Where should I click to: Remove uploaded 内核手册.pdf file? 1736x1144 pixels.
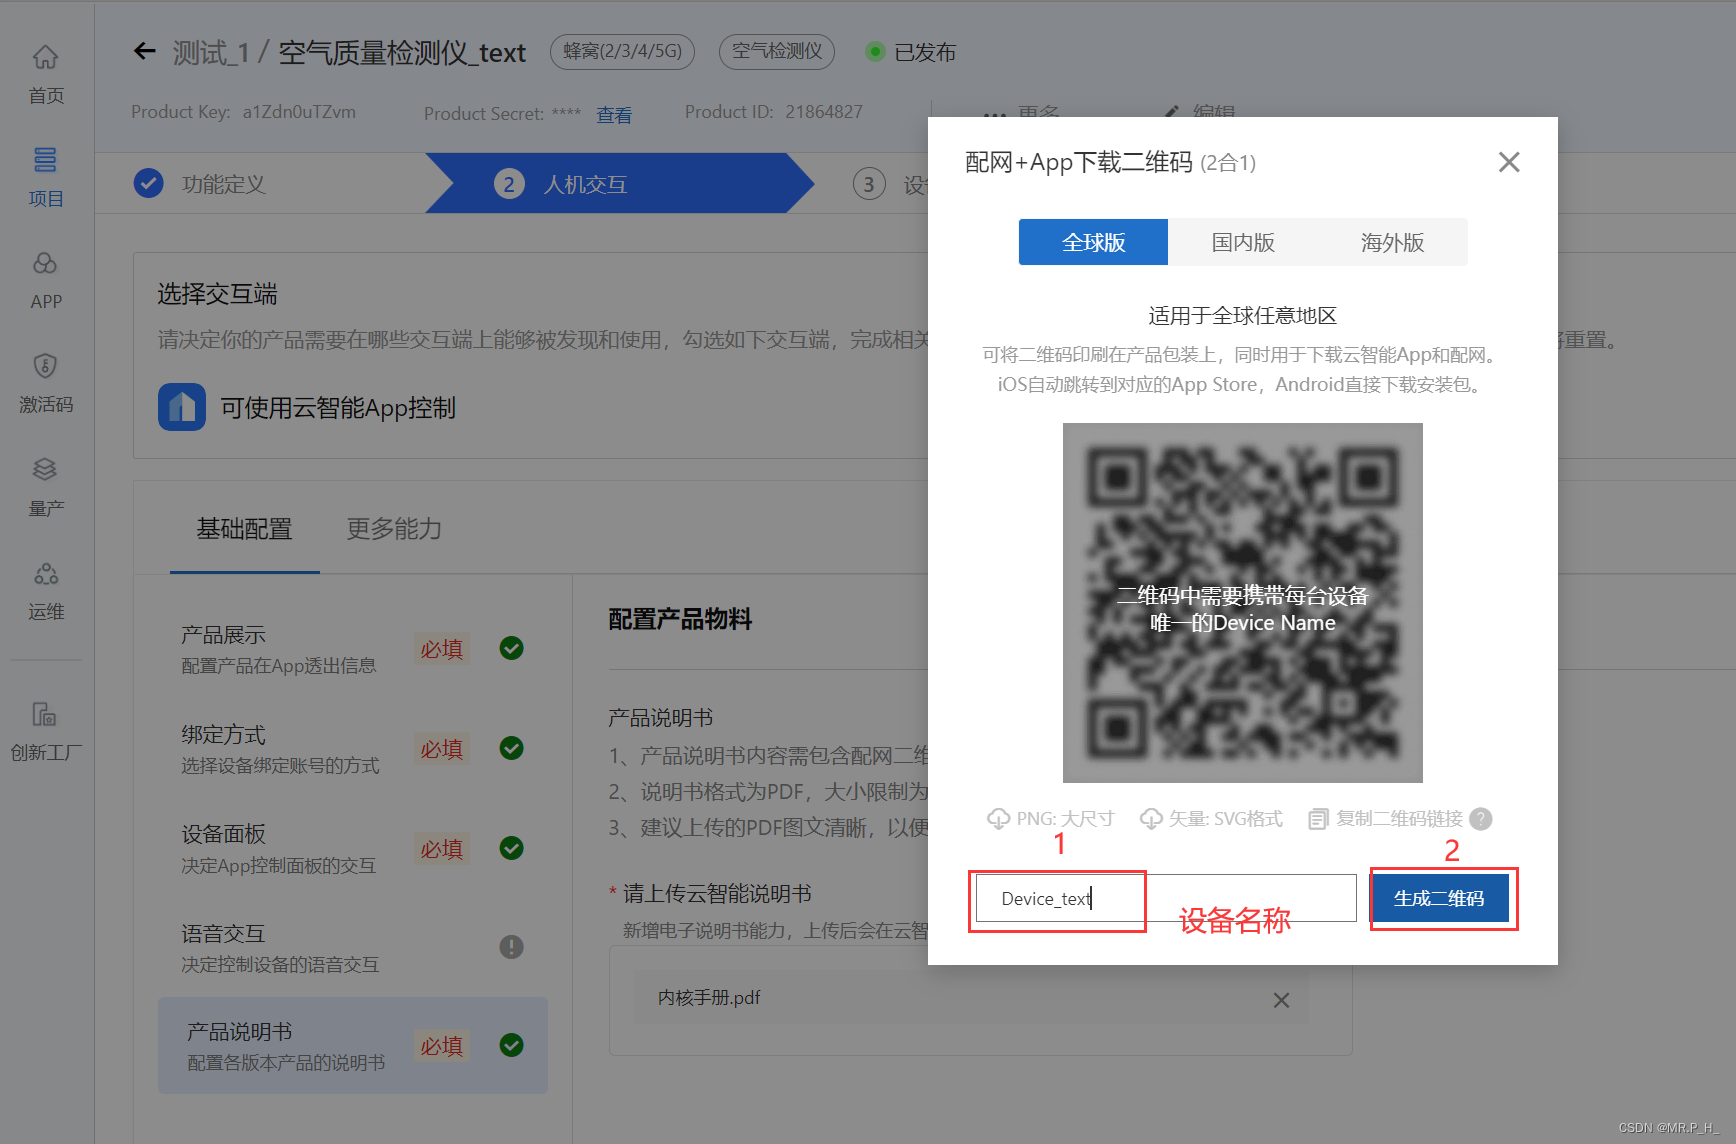1281,1000
